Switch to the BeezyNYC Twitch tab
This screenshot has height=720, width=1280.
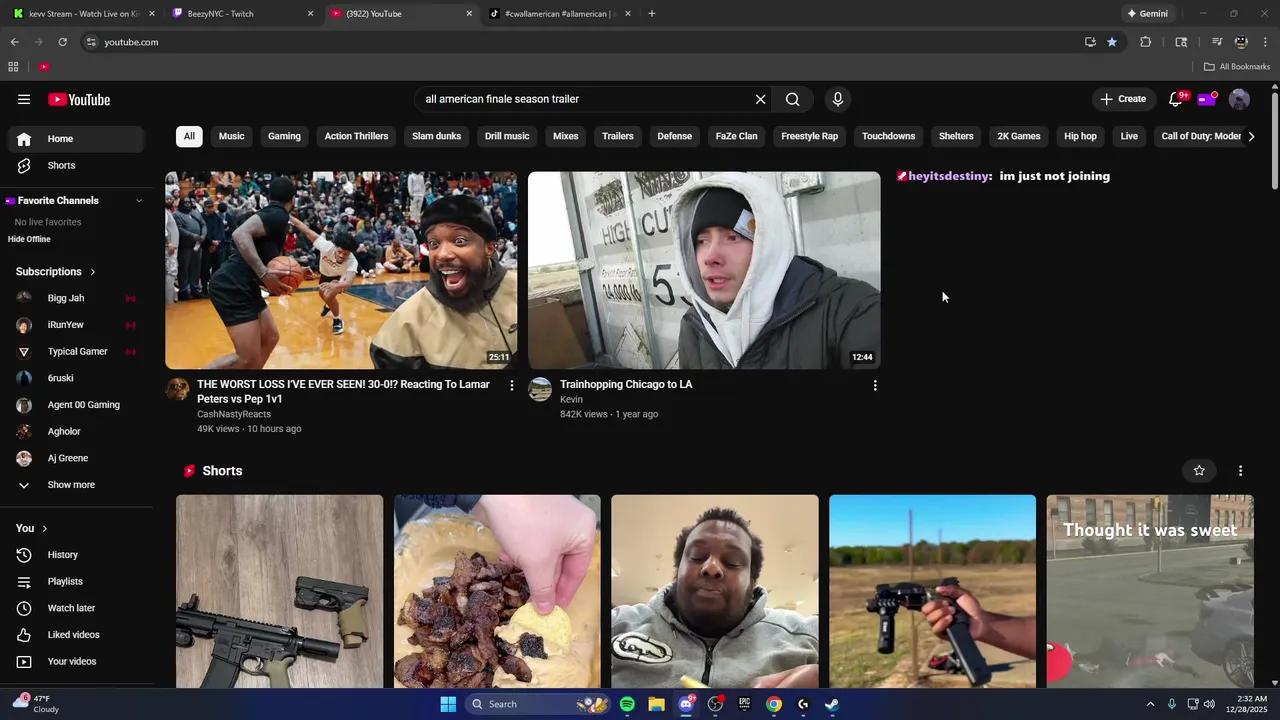(241, 14)
